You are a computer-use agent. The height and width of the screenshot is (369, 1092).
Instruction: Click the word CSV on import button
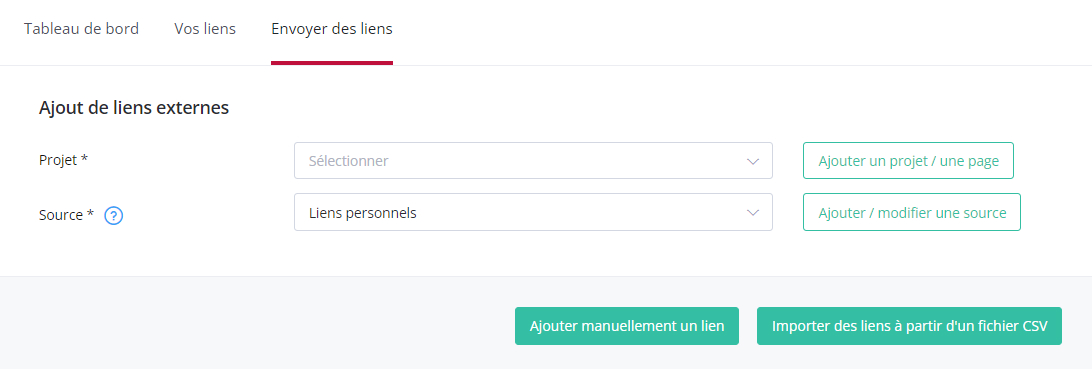pyautogui.click(x=1034, y=326)
